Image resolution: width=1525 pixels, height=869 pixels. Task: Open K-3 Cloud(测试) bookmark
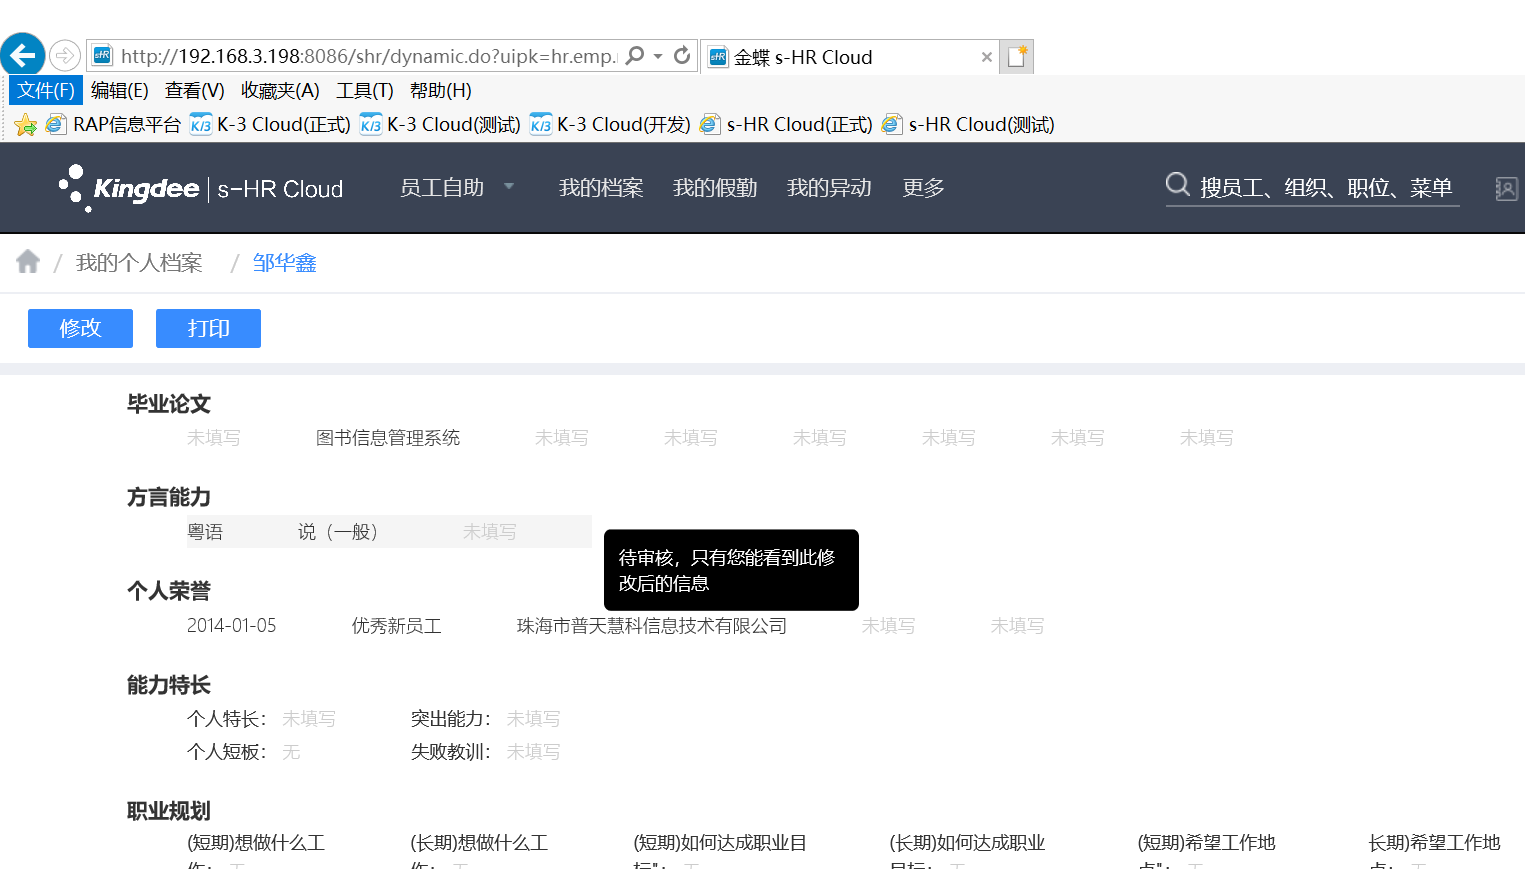pyautogui.click(x=441, y=124)
